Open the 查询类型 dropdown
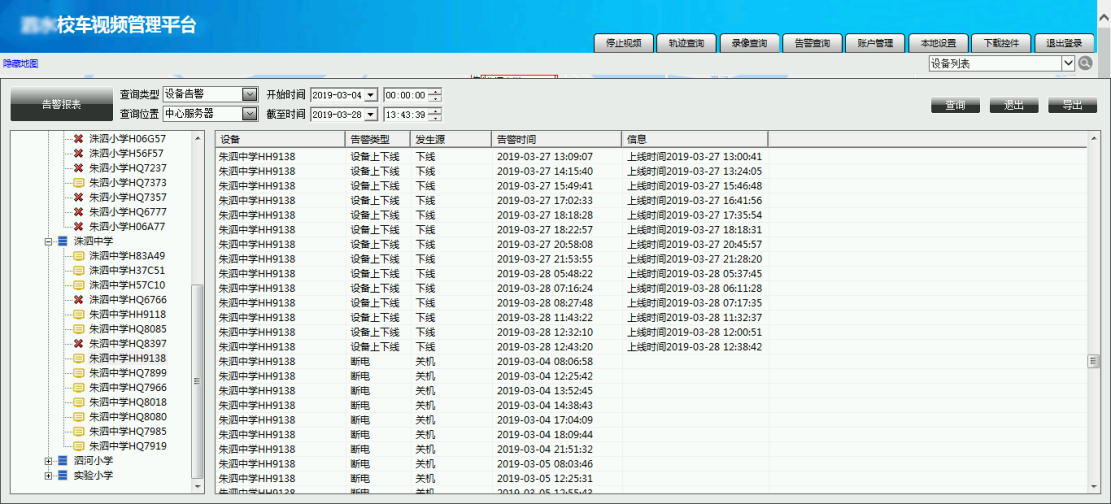 (250, 94)
